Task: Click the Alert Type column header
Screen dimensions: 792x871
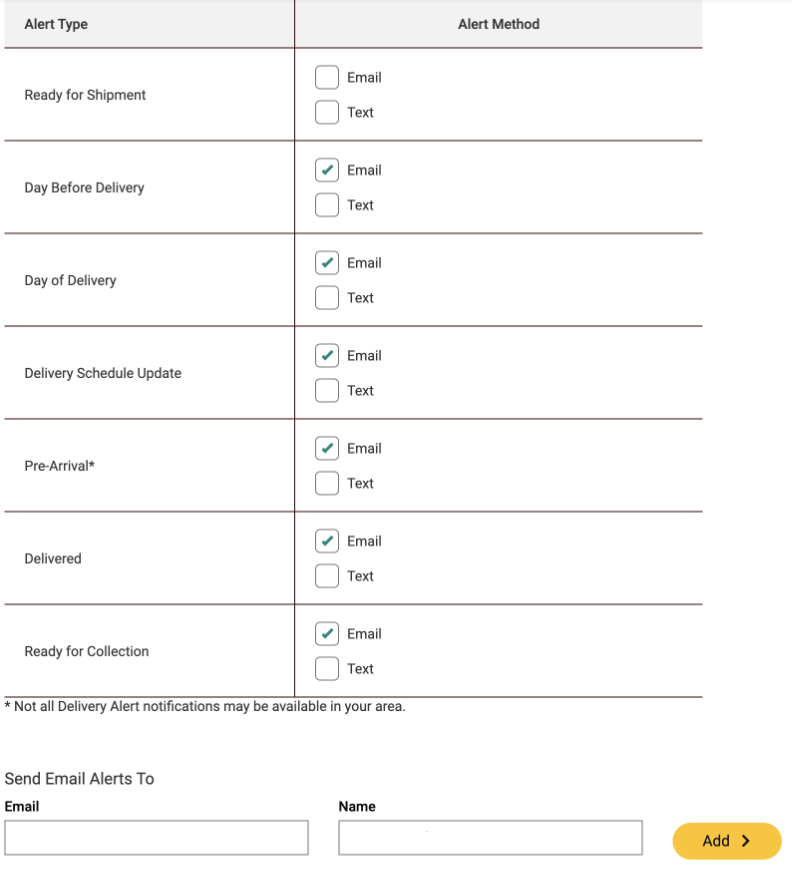Action: click(x=56, y=24)
